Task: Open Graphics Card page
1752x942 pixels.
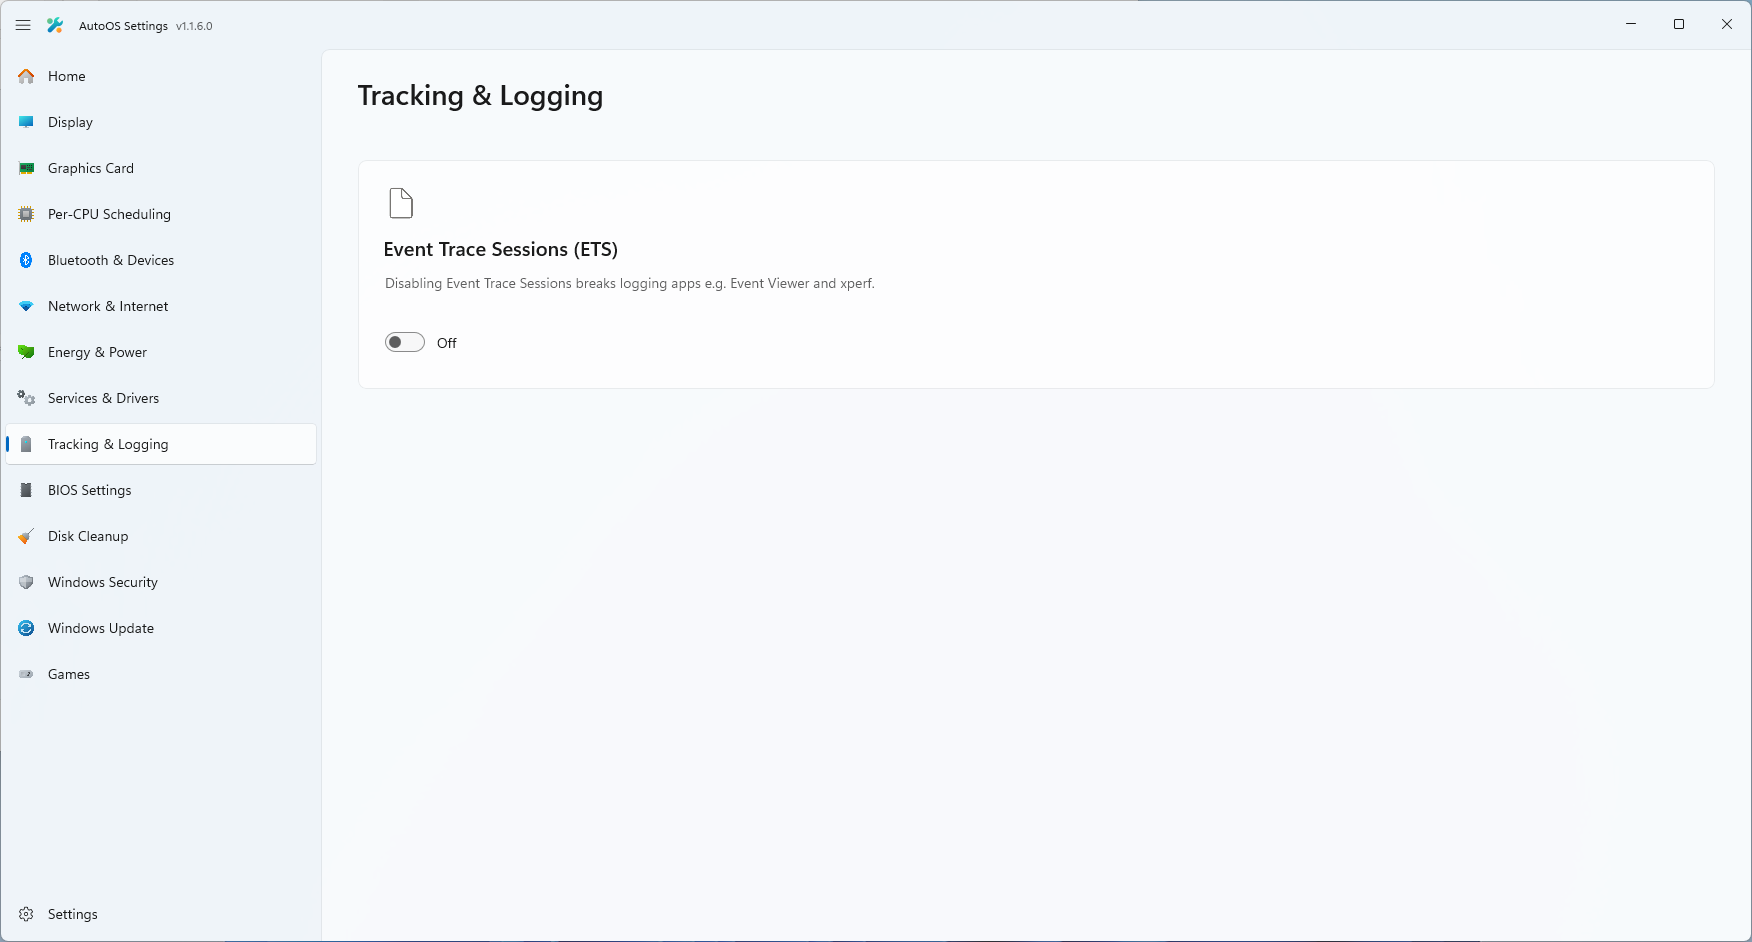Action: 161,168
